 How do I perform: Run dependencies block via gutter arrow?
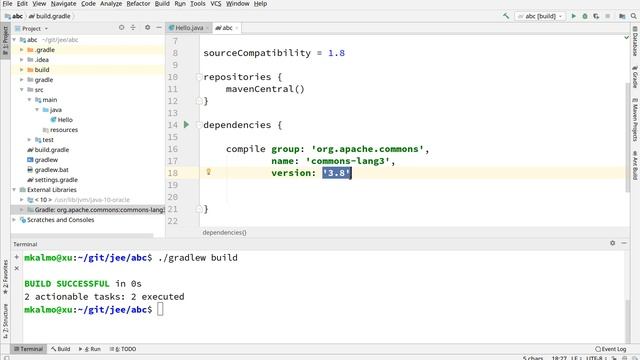point(186,124)
